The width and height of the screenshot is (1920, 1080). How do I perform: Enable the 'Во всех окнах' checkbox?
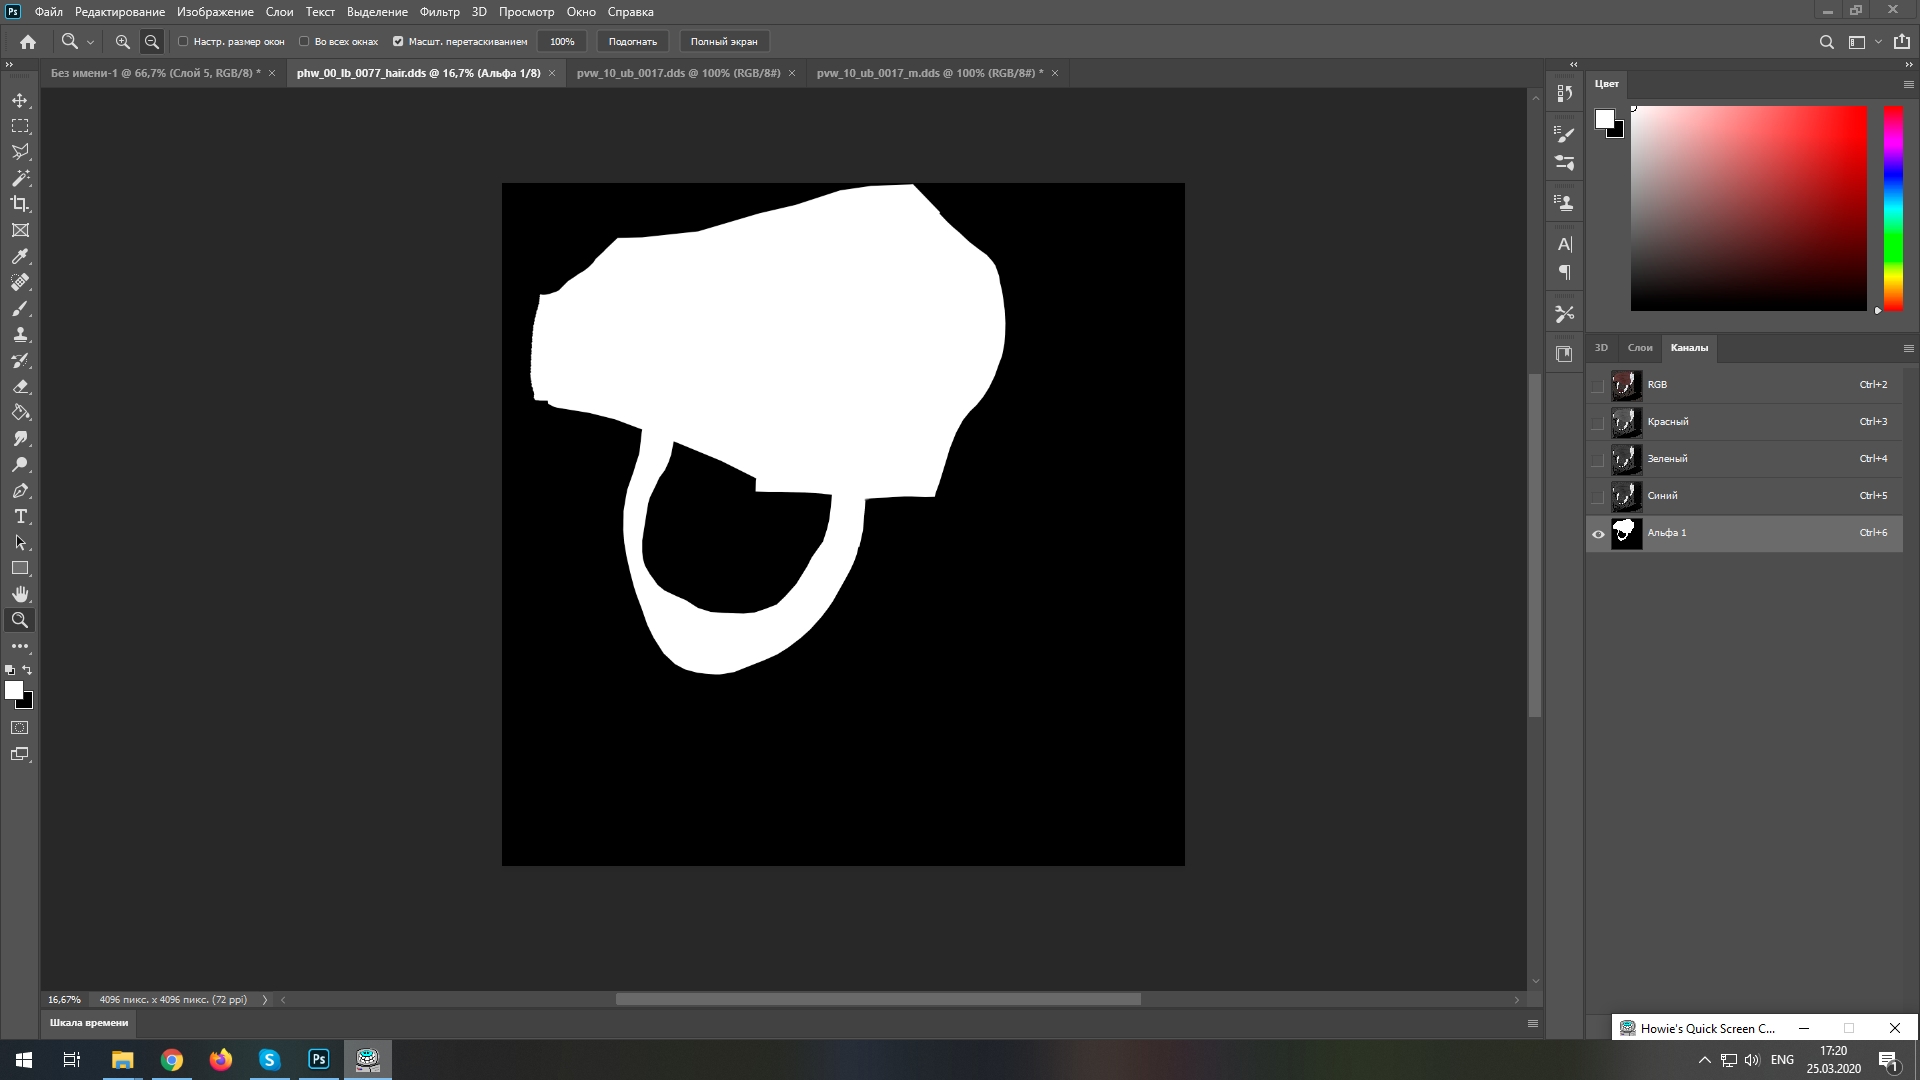pyautogui.click(x=304, y=42)
